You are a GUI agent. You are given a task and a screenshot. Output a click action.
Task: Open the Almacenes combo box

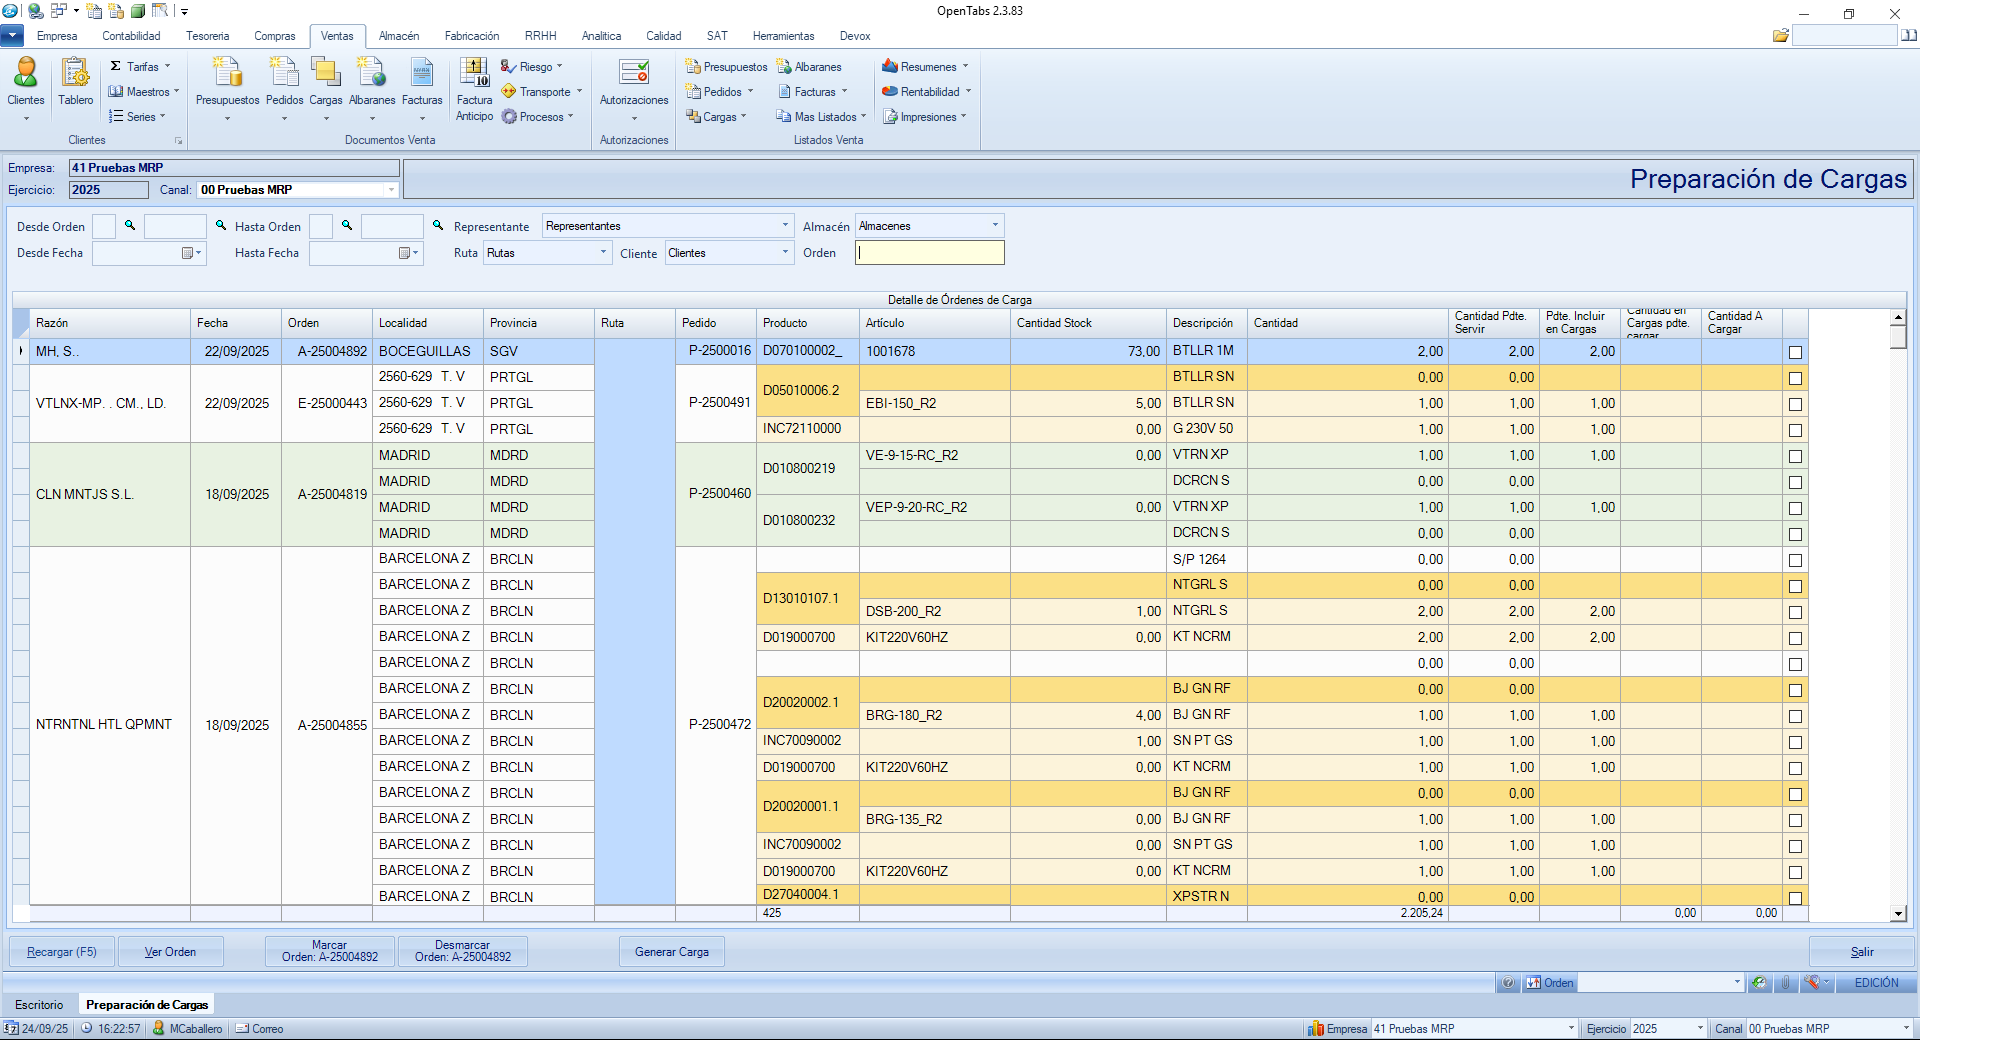point(995,226)
